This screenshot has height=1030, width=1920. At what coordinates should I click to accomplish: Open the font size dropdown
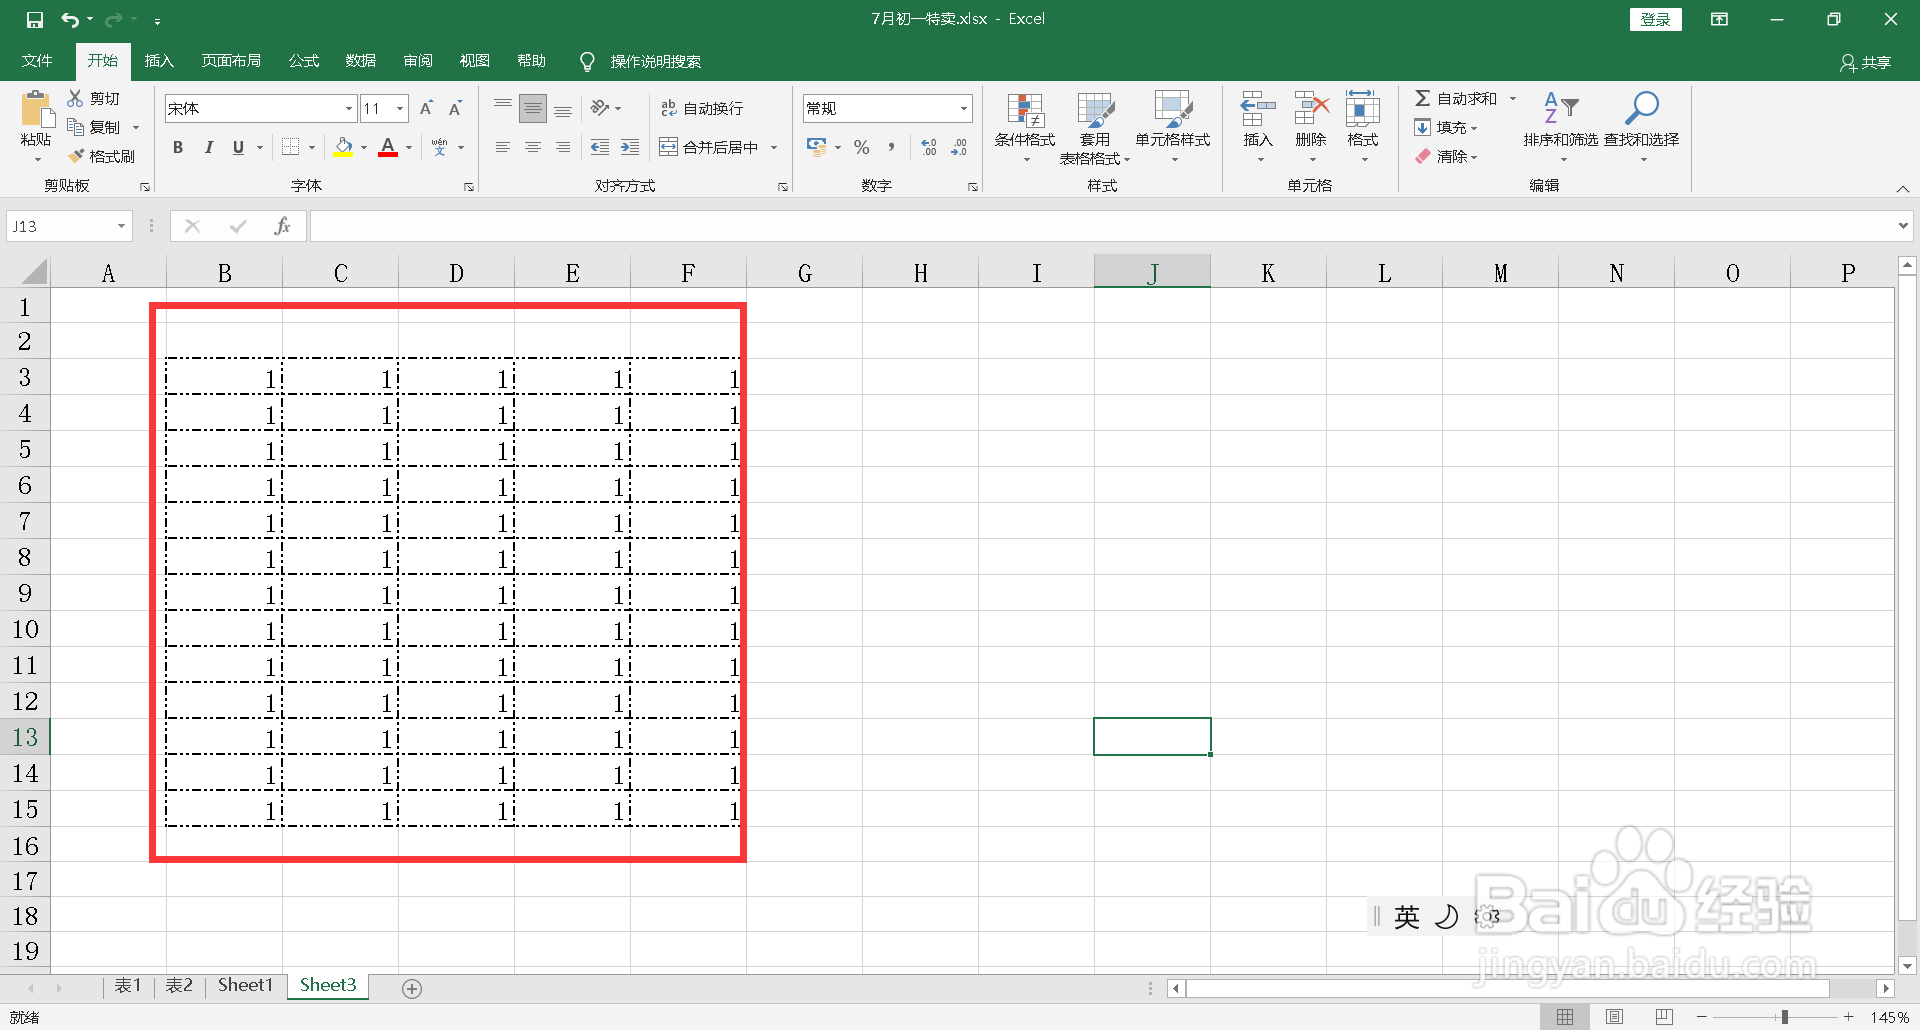[400, 108]
